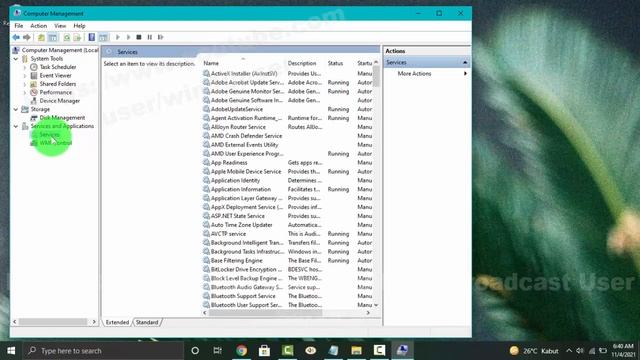Screen dimensions: 640x360
Task: Click the blue Help toolbar icon
Action: [92, 37]
